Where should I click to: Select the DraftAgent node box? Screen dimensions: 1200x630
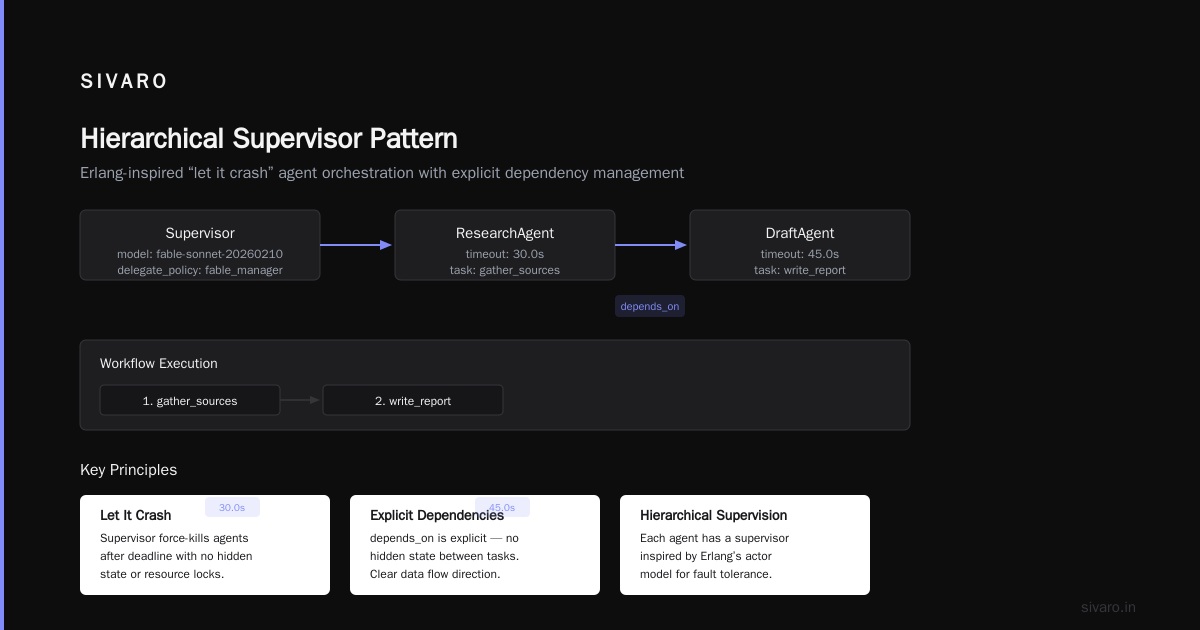pos(800,245)
